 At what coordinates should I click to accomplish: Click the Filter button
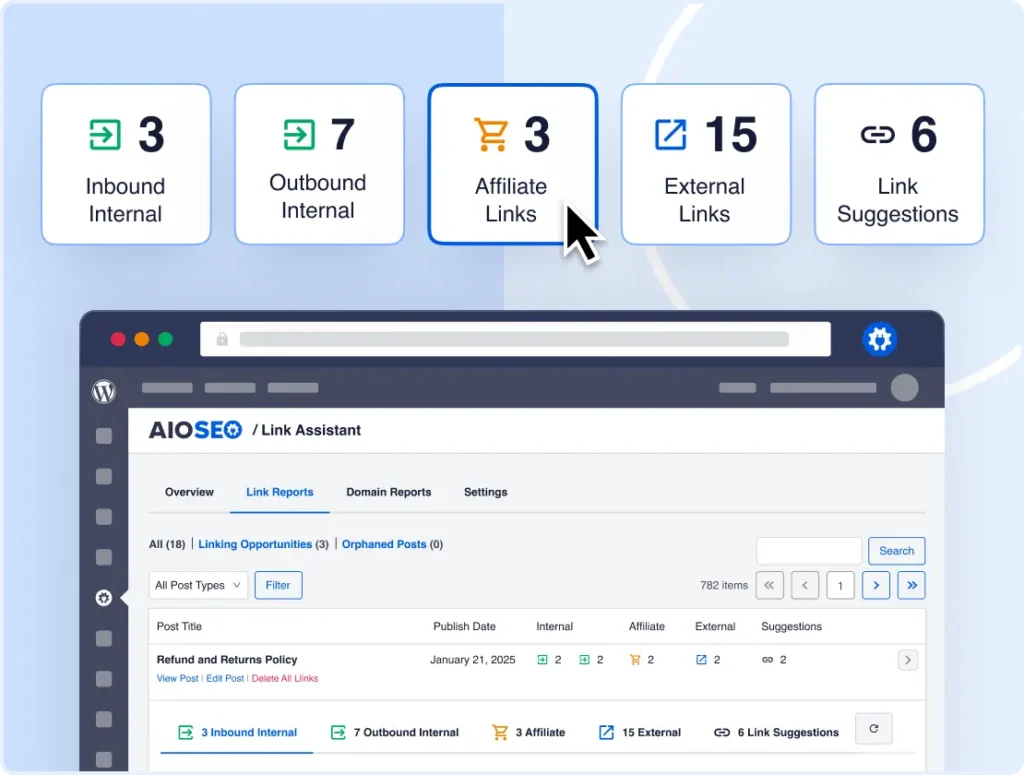click(278, 585)
